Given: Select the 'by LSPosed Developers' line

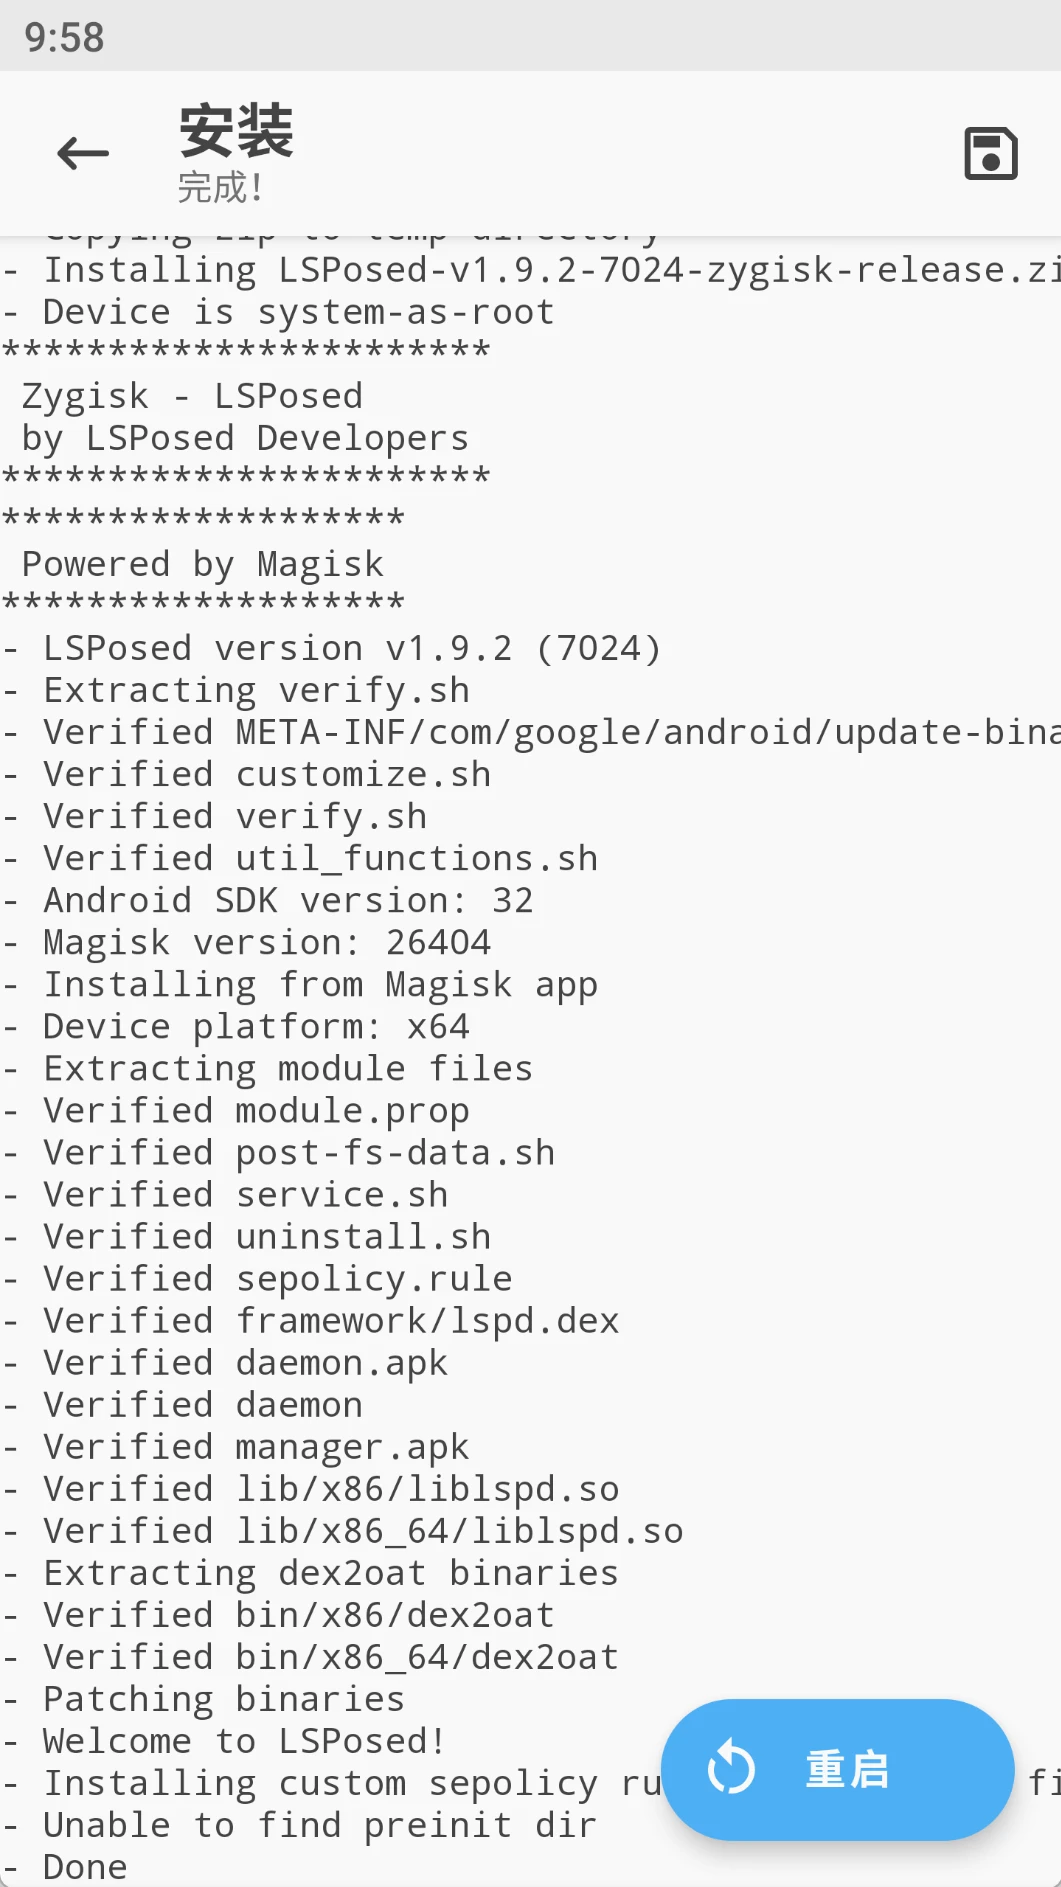Looking at the screenshot, I should pyautogui.click(x=245, y=438).
